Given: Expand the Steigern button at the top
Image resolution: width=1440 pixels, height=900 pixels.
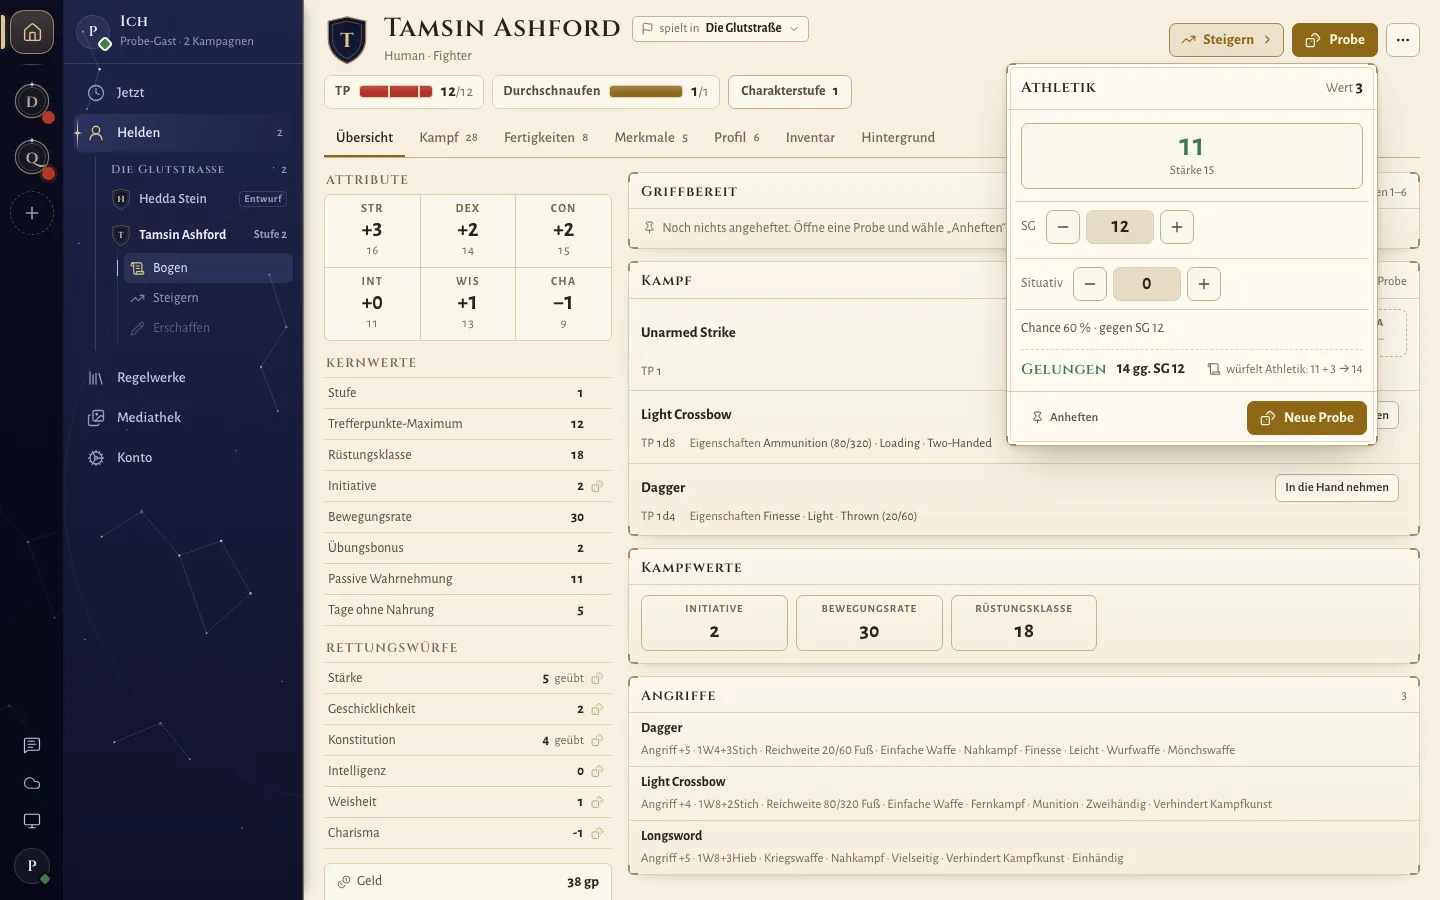Looking at the screenshot, I should tap(1226, 40).
